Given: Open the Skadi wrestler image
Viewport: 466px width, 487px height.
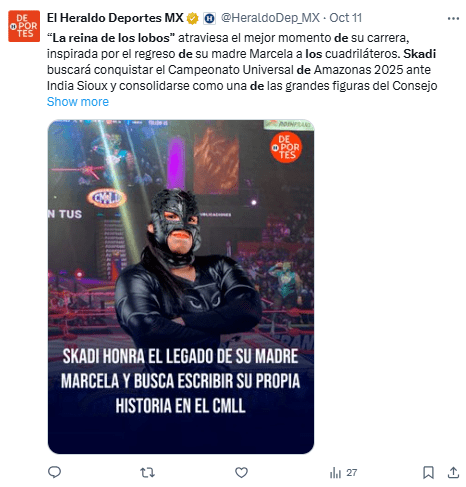Looking at the screenshot, I should 181,287.
